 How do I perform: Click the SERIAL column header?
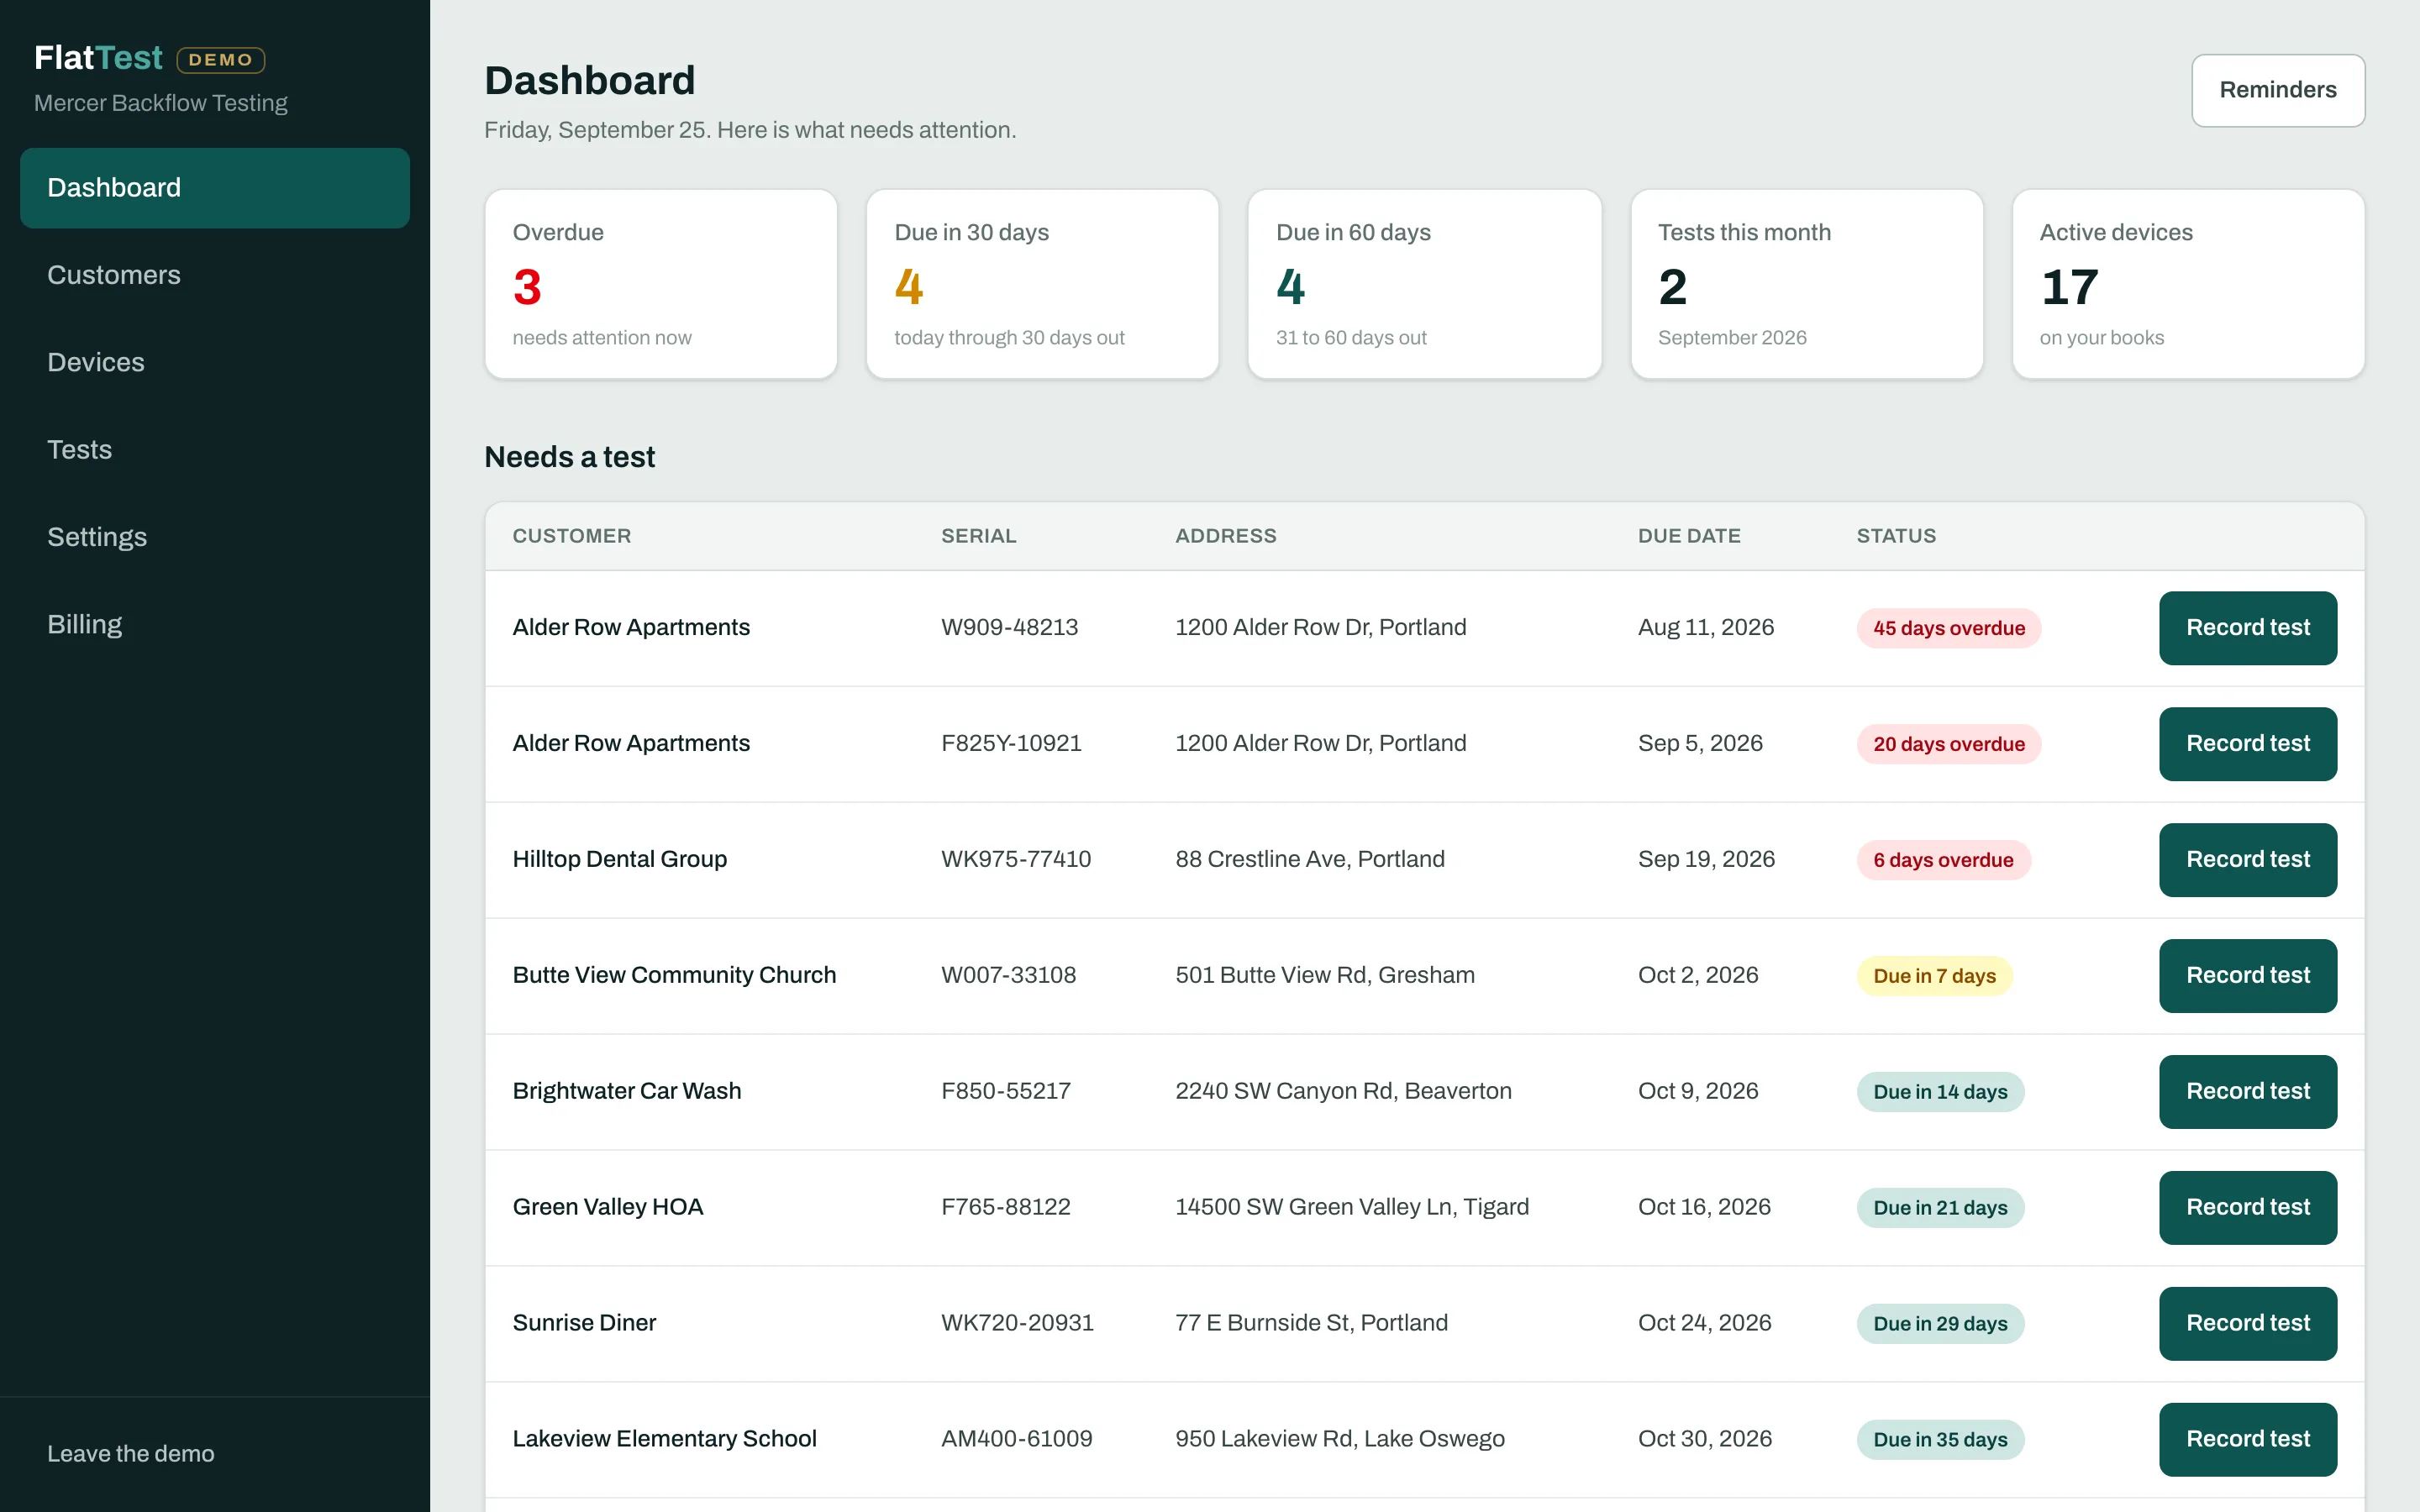[x=978, y=536]
